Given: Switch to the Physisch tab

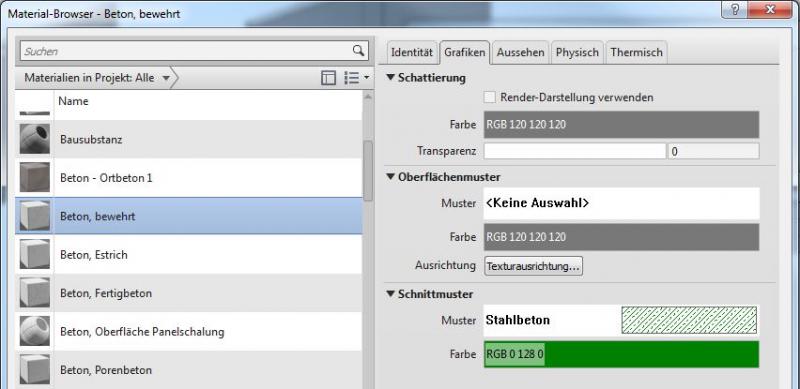Looking at the screenshot, I should click(577, 52).
